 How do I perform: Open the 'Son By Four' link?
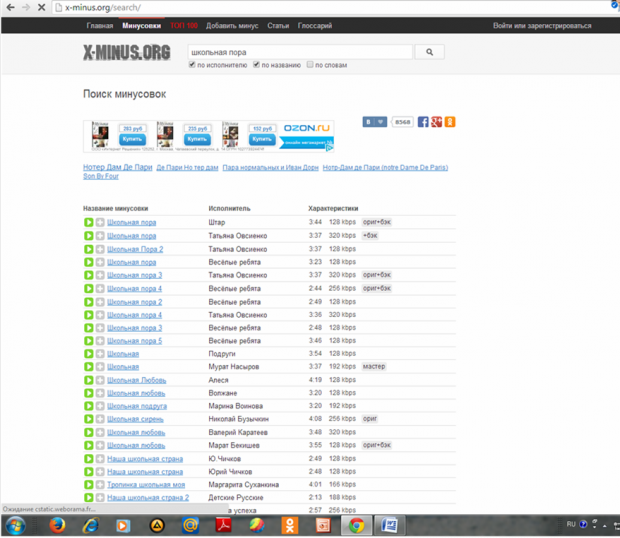101,176
